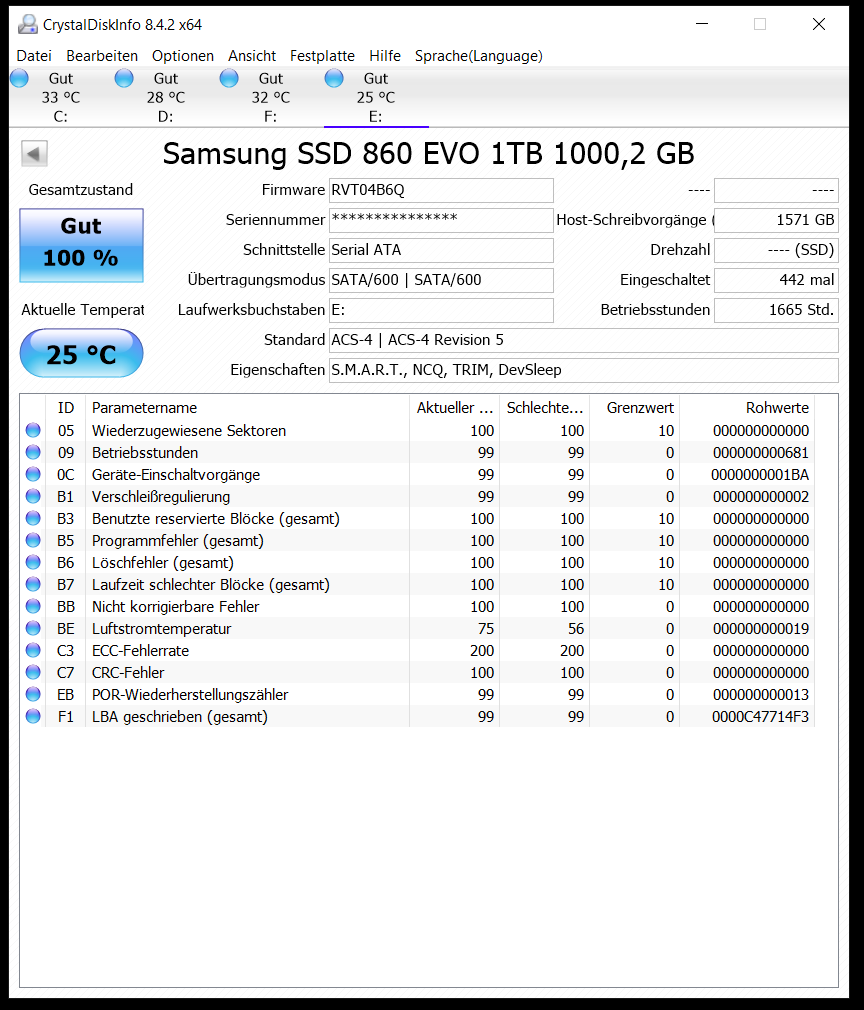Open the Festplatte menu
This screenshot has width=864, height=1010.
[322, 56]
